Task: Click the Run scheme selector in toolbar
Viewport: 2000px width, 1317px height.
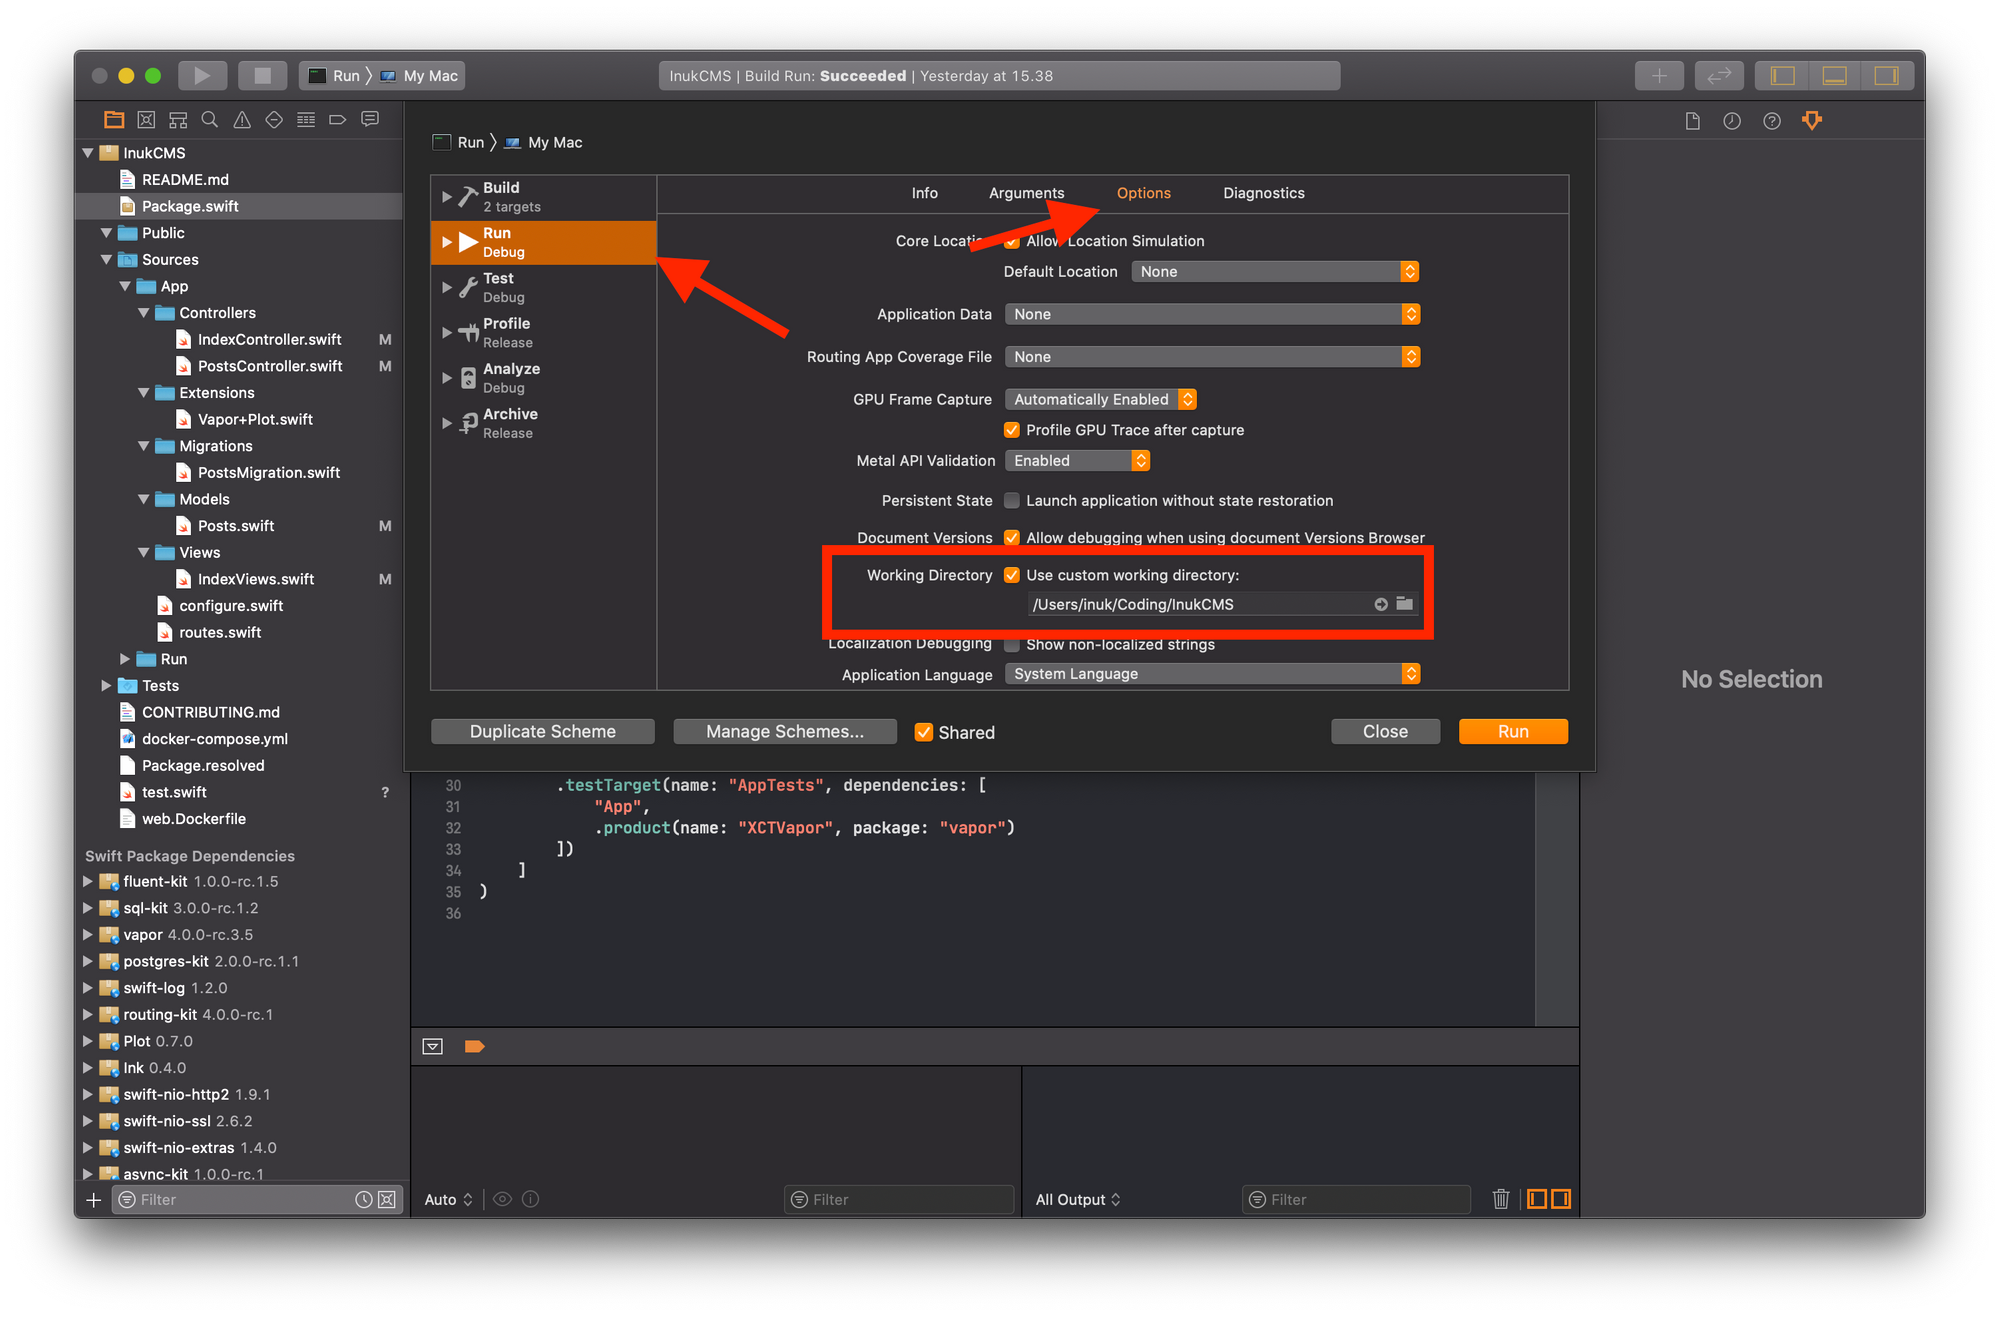Action: (334, 76)
